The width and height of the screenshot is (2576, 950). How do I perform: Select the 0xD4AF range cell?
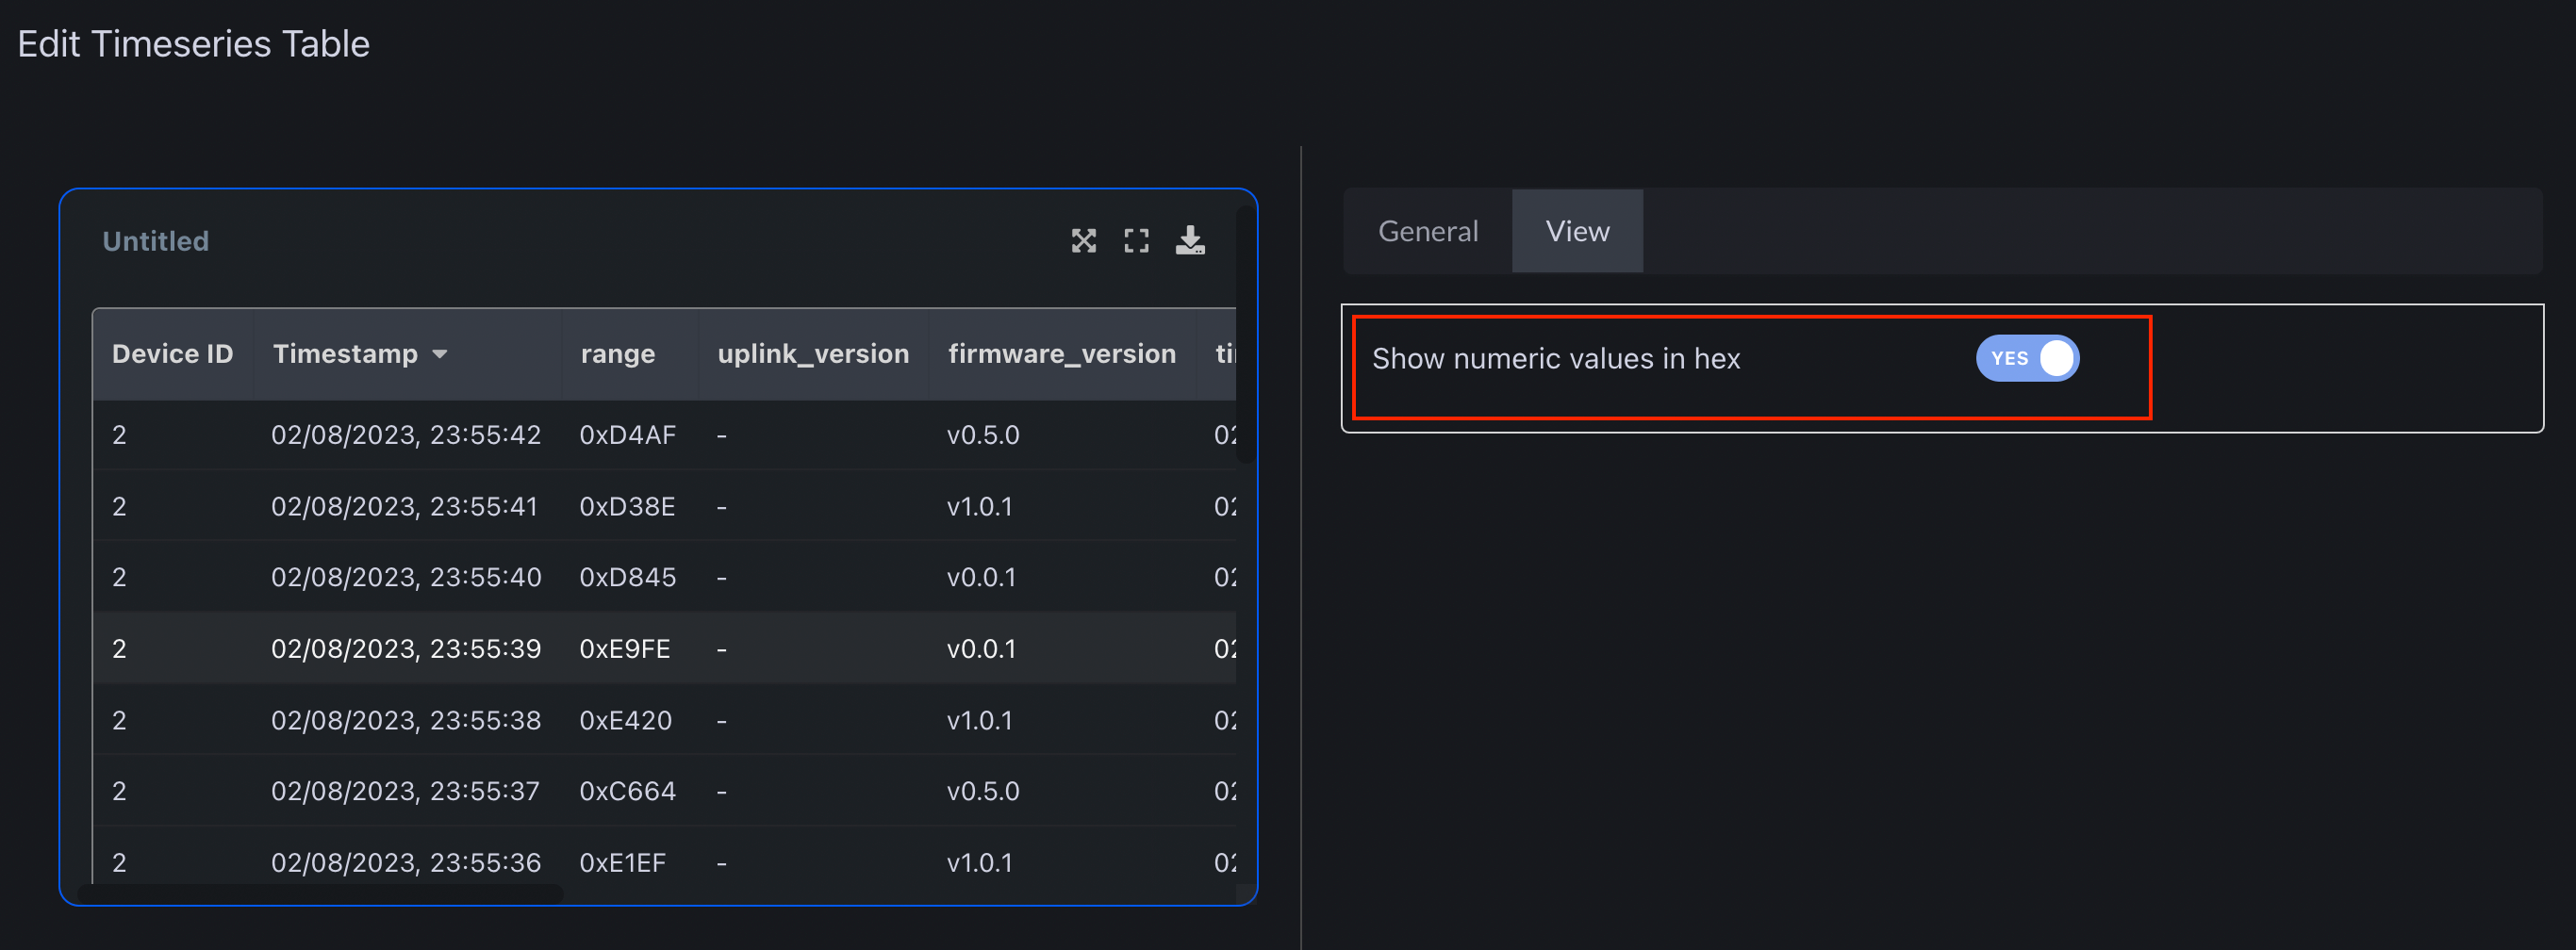click(627, 435)
